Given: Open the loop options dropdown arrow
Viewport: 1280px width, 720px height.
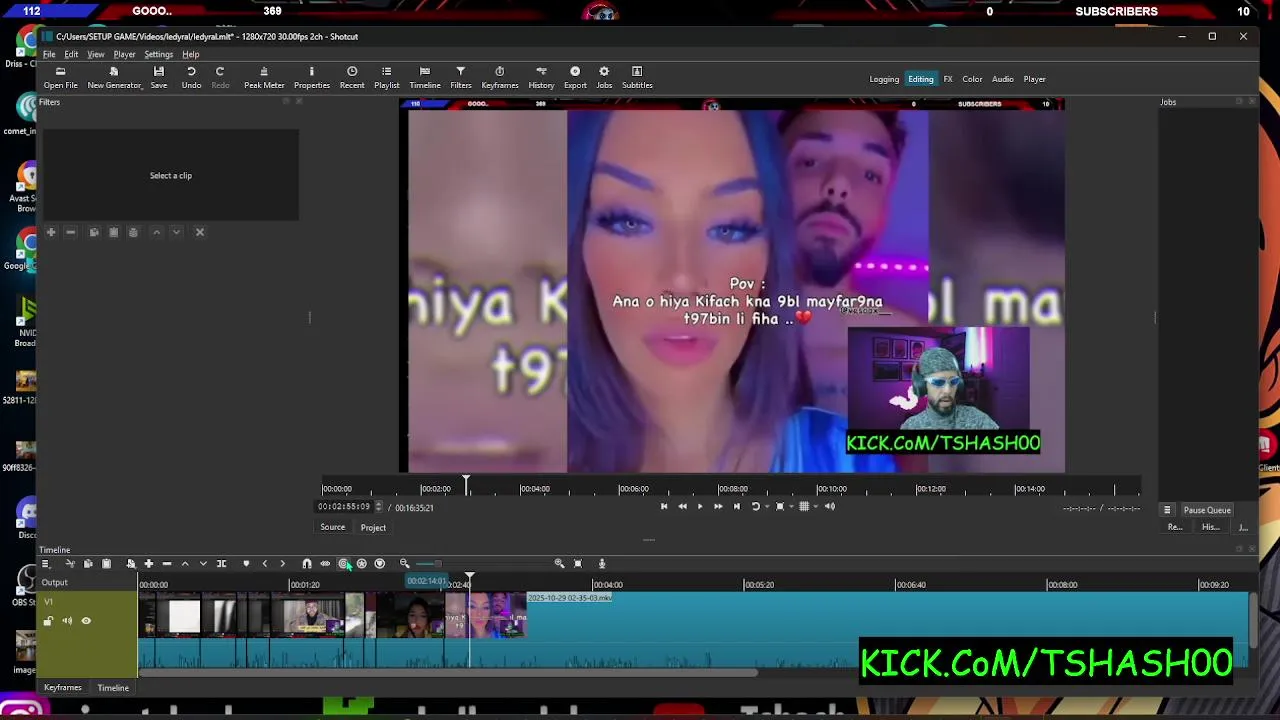Looking at the screenshot, I should (767, 506).
